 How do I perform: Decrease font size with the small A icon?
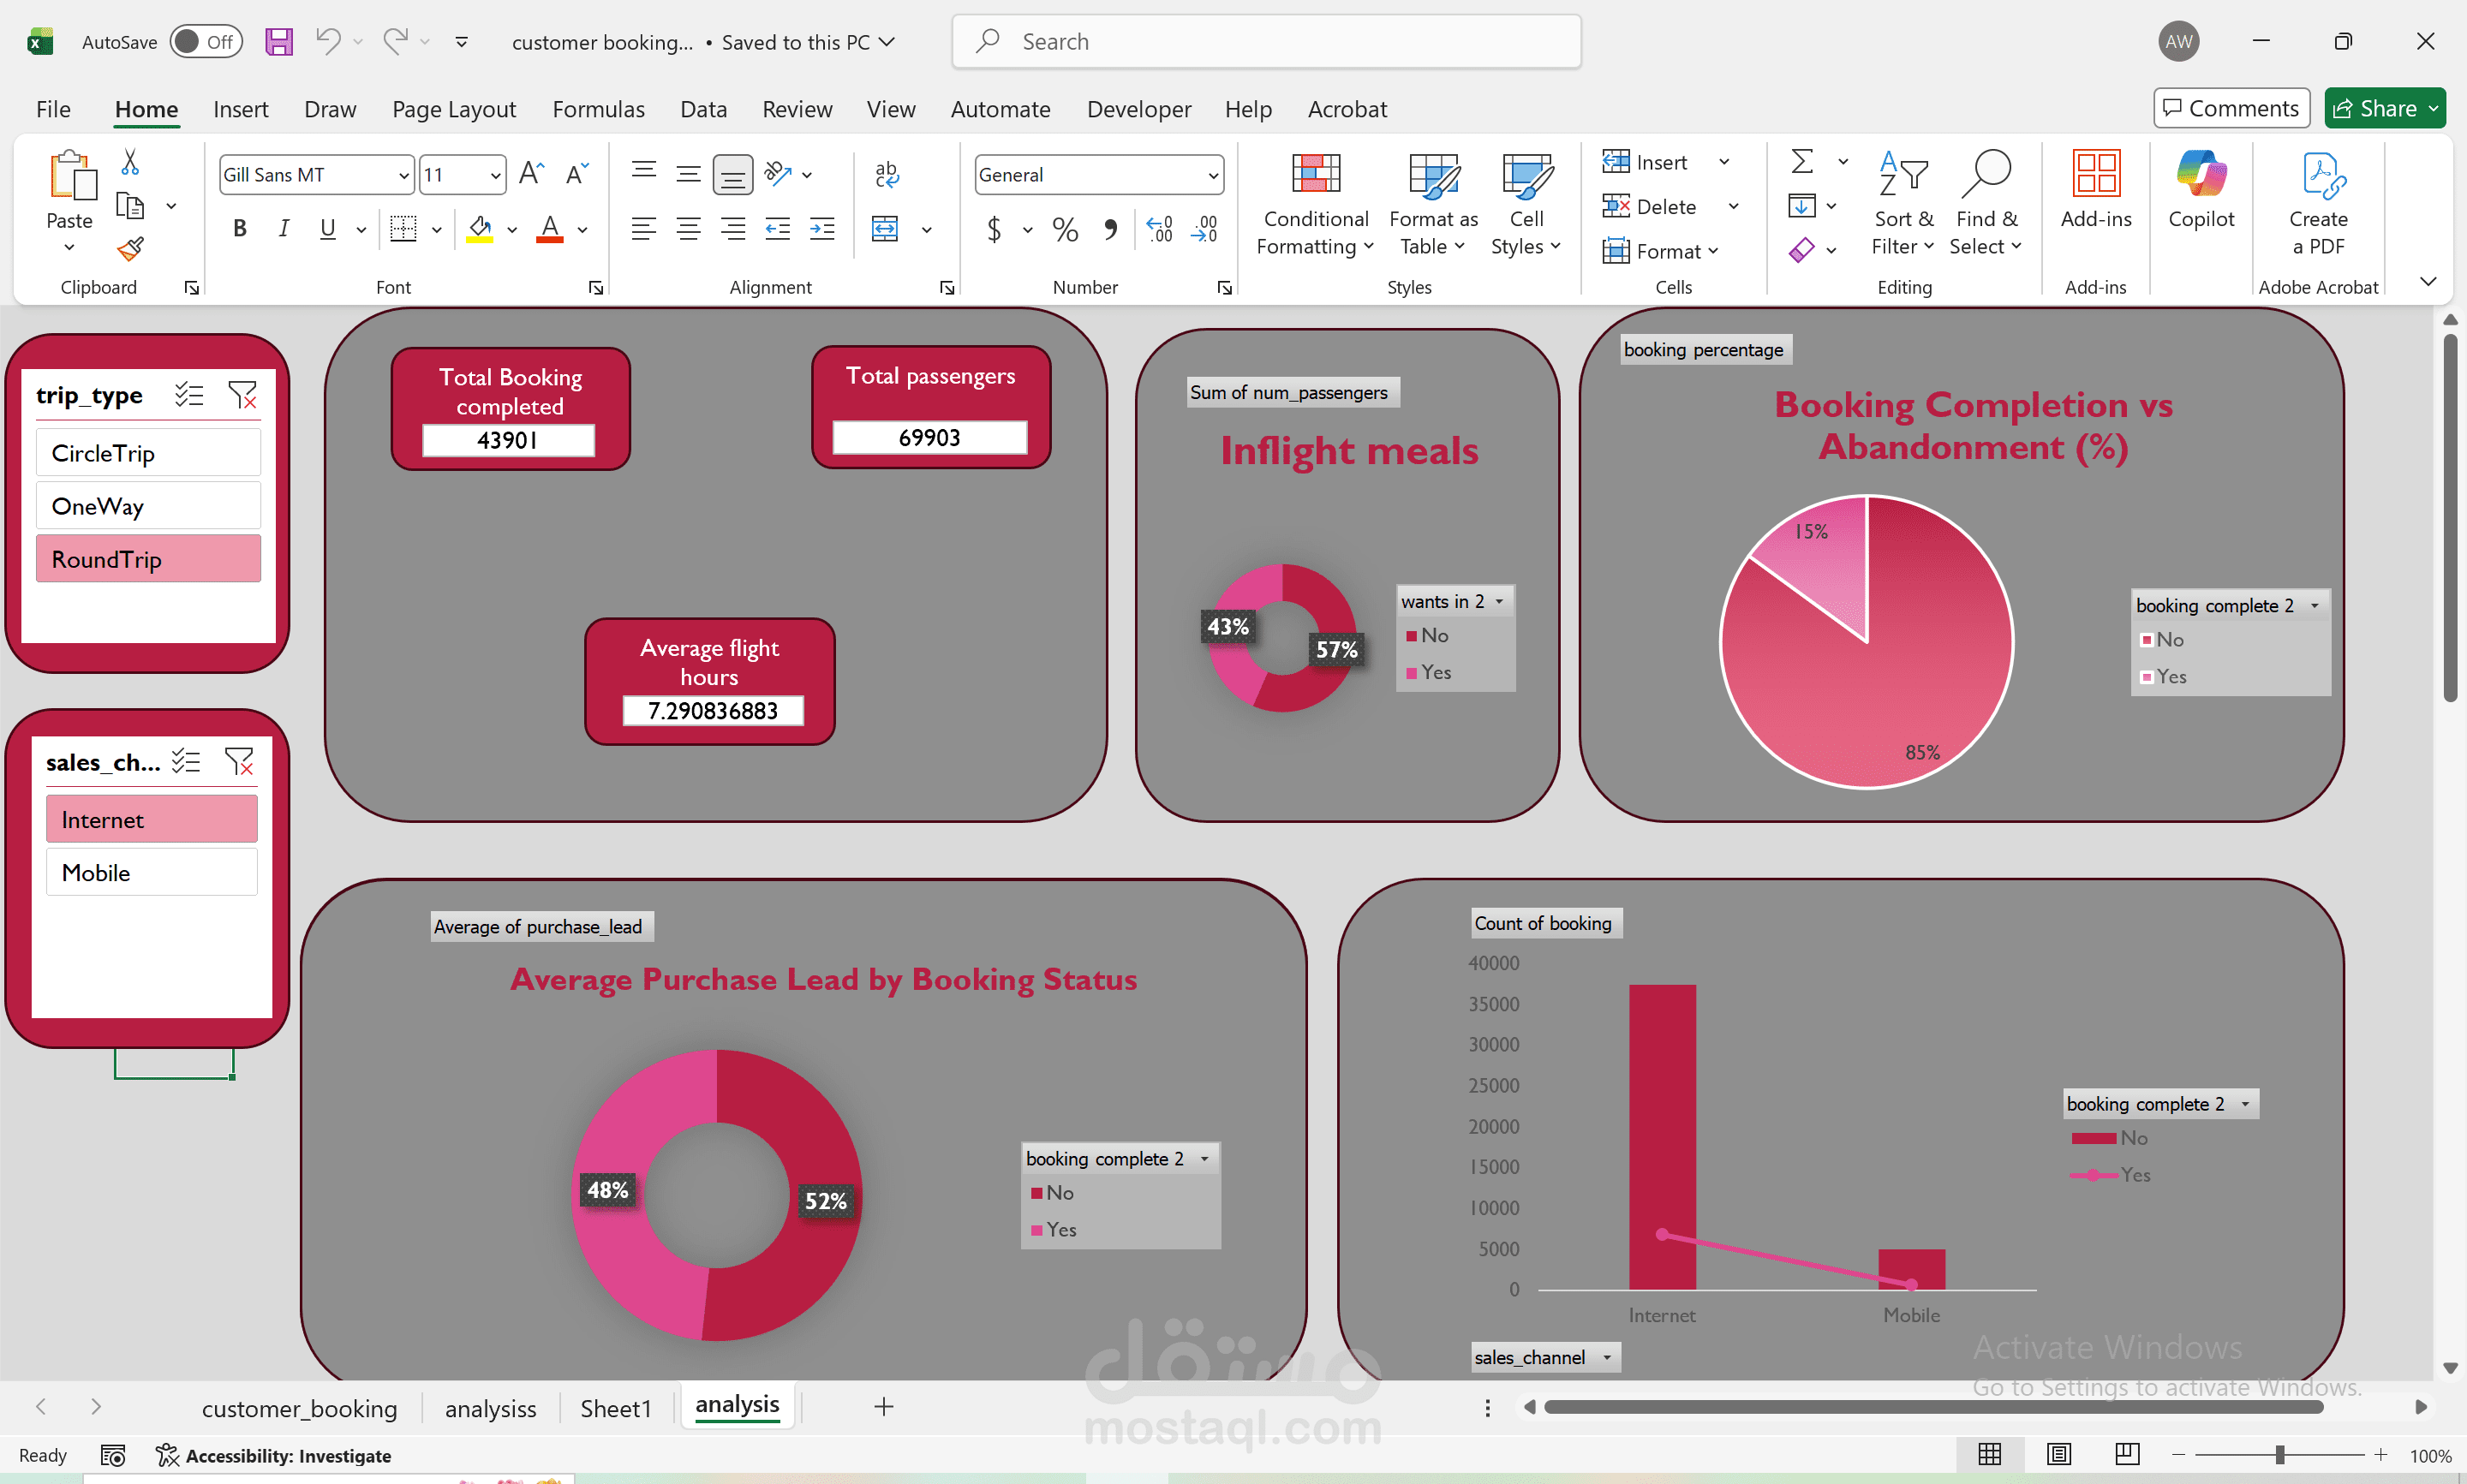click(577, 174)
